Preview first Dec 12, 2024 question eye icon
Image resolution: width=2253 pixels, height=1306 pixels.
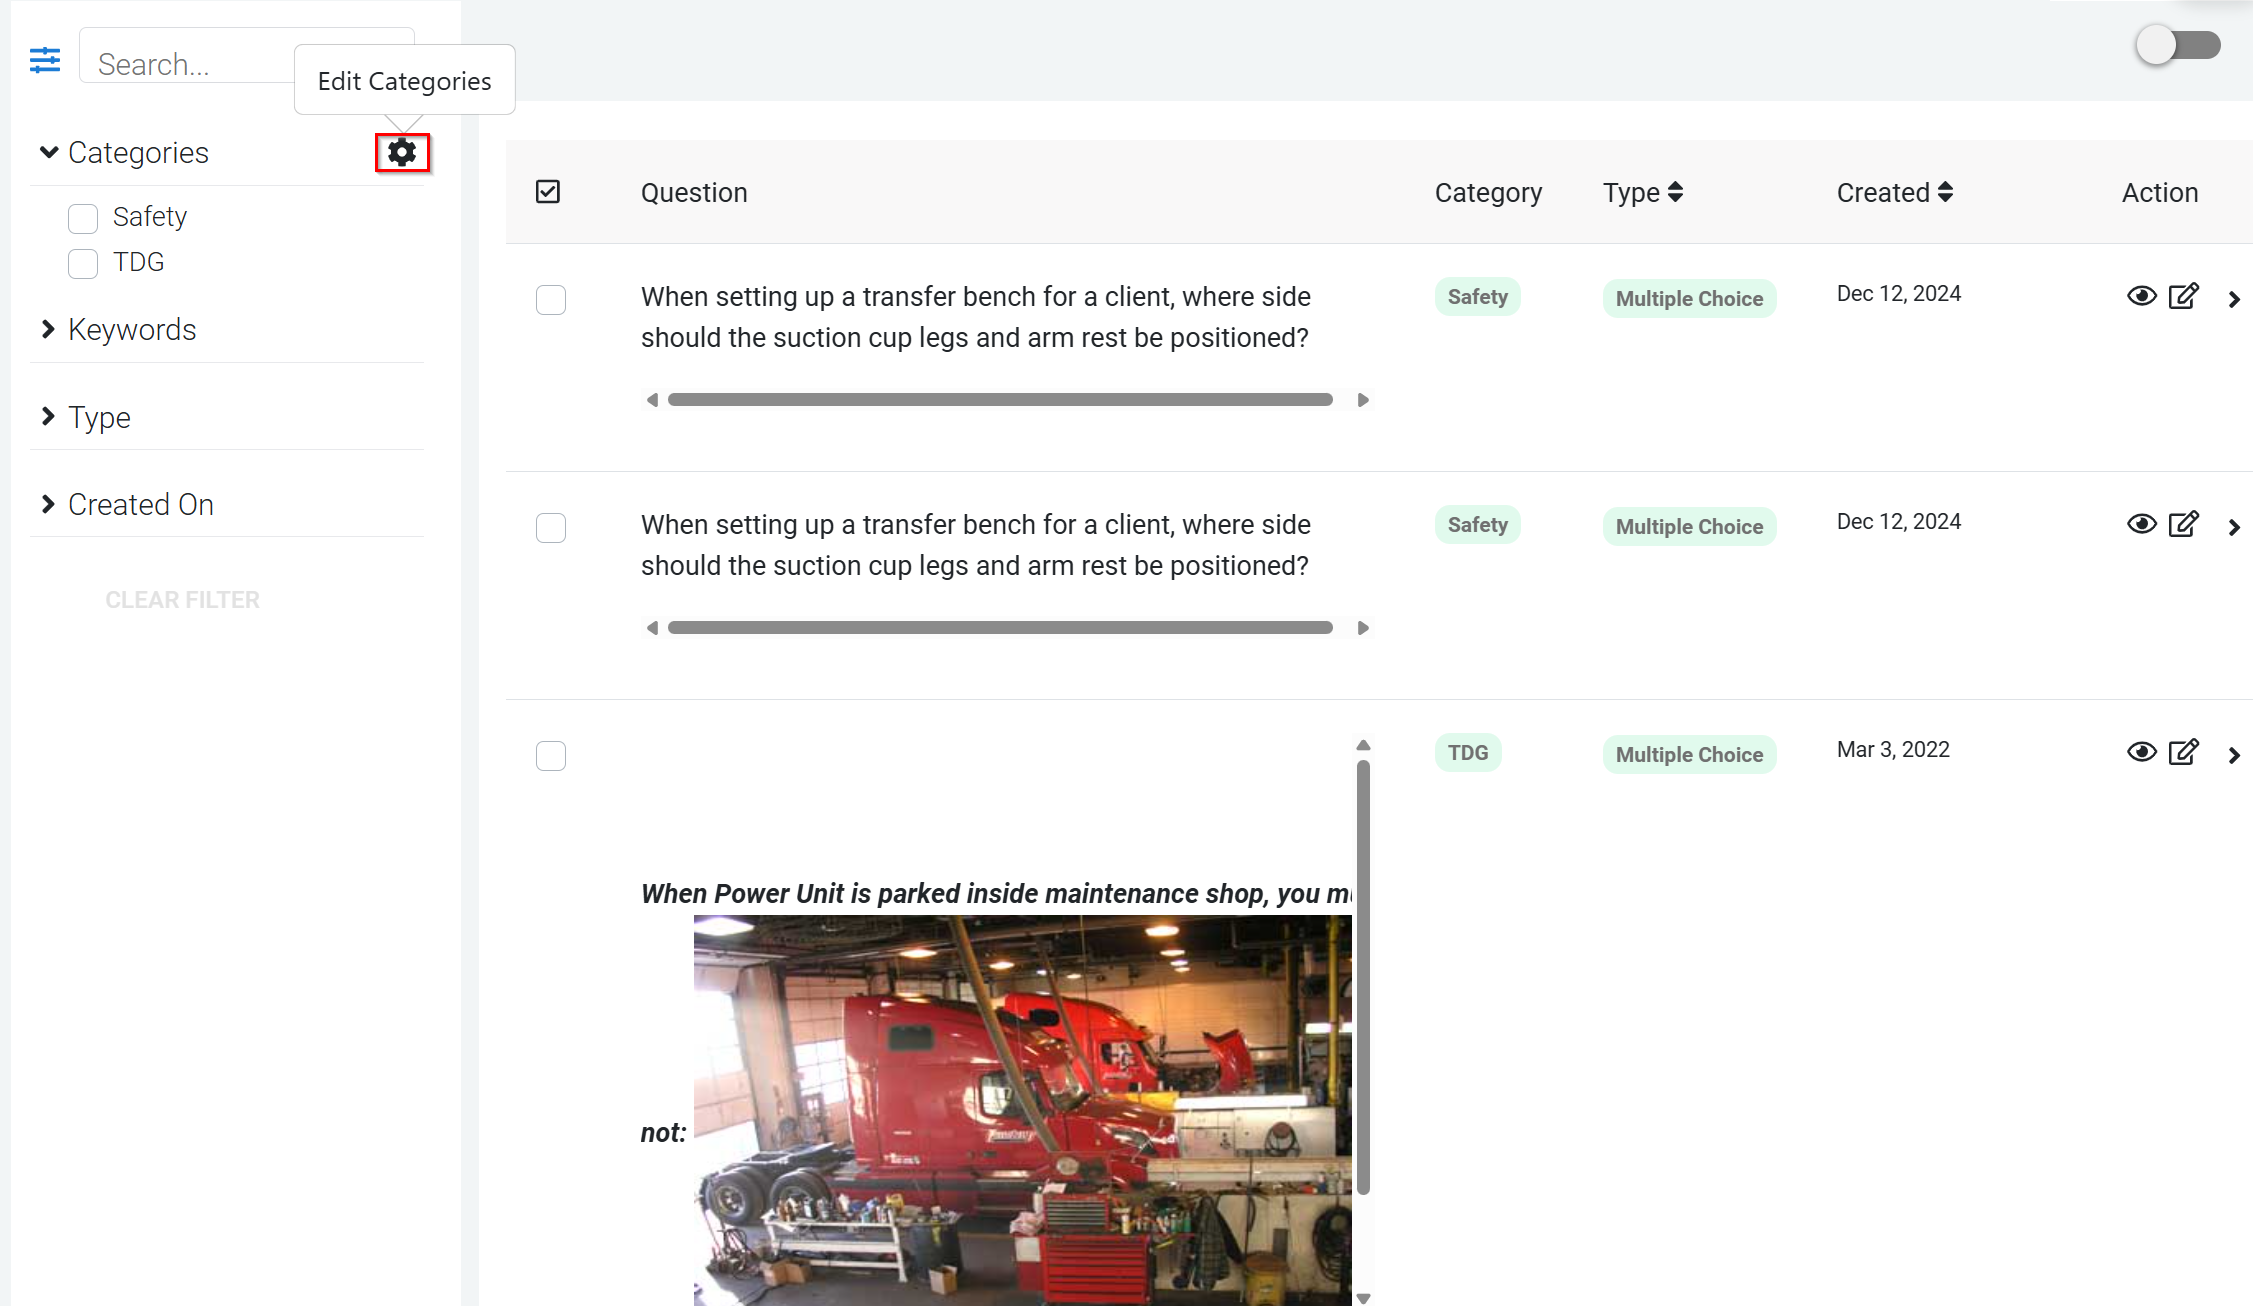coord(2141,296)
